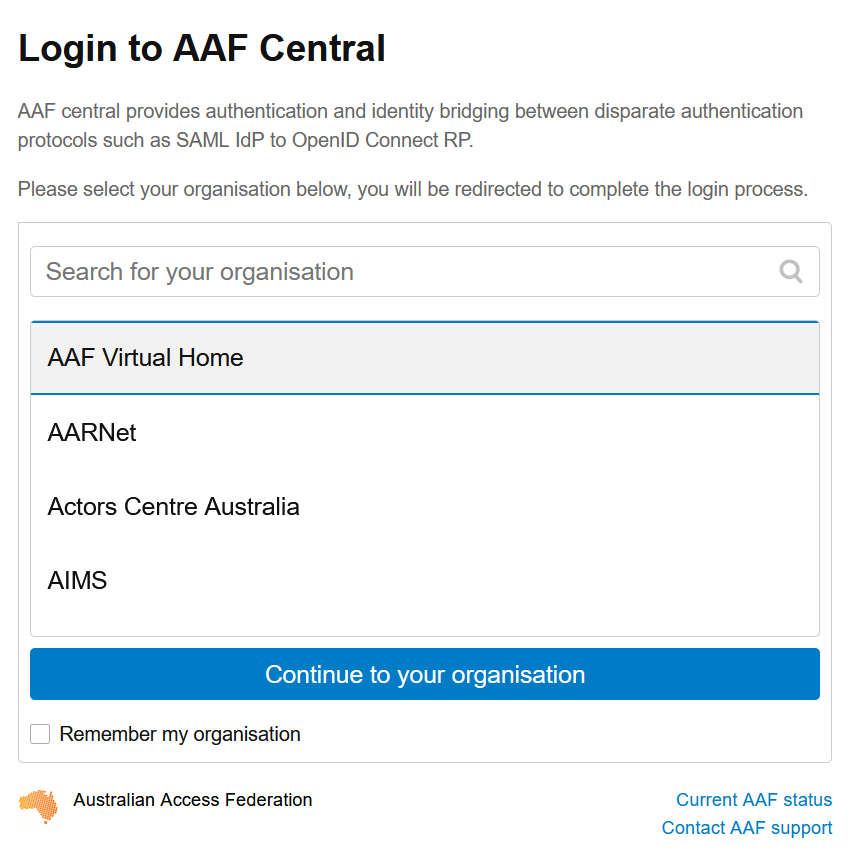Open the Contact AAF support link
The image size is (852, 858).
[747, 828]
